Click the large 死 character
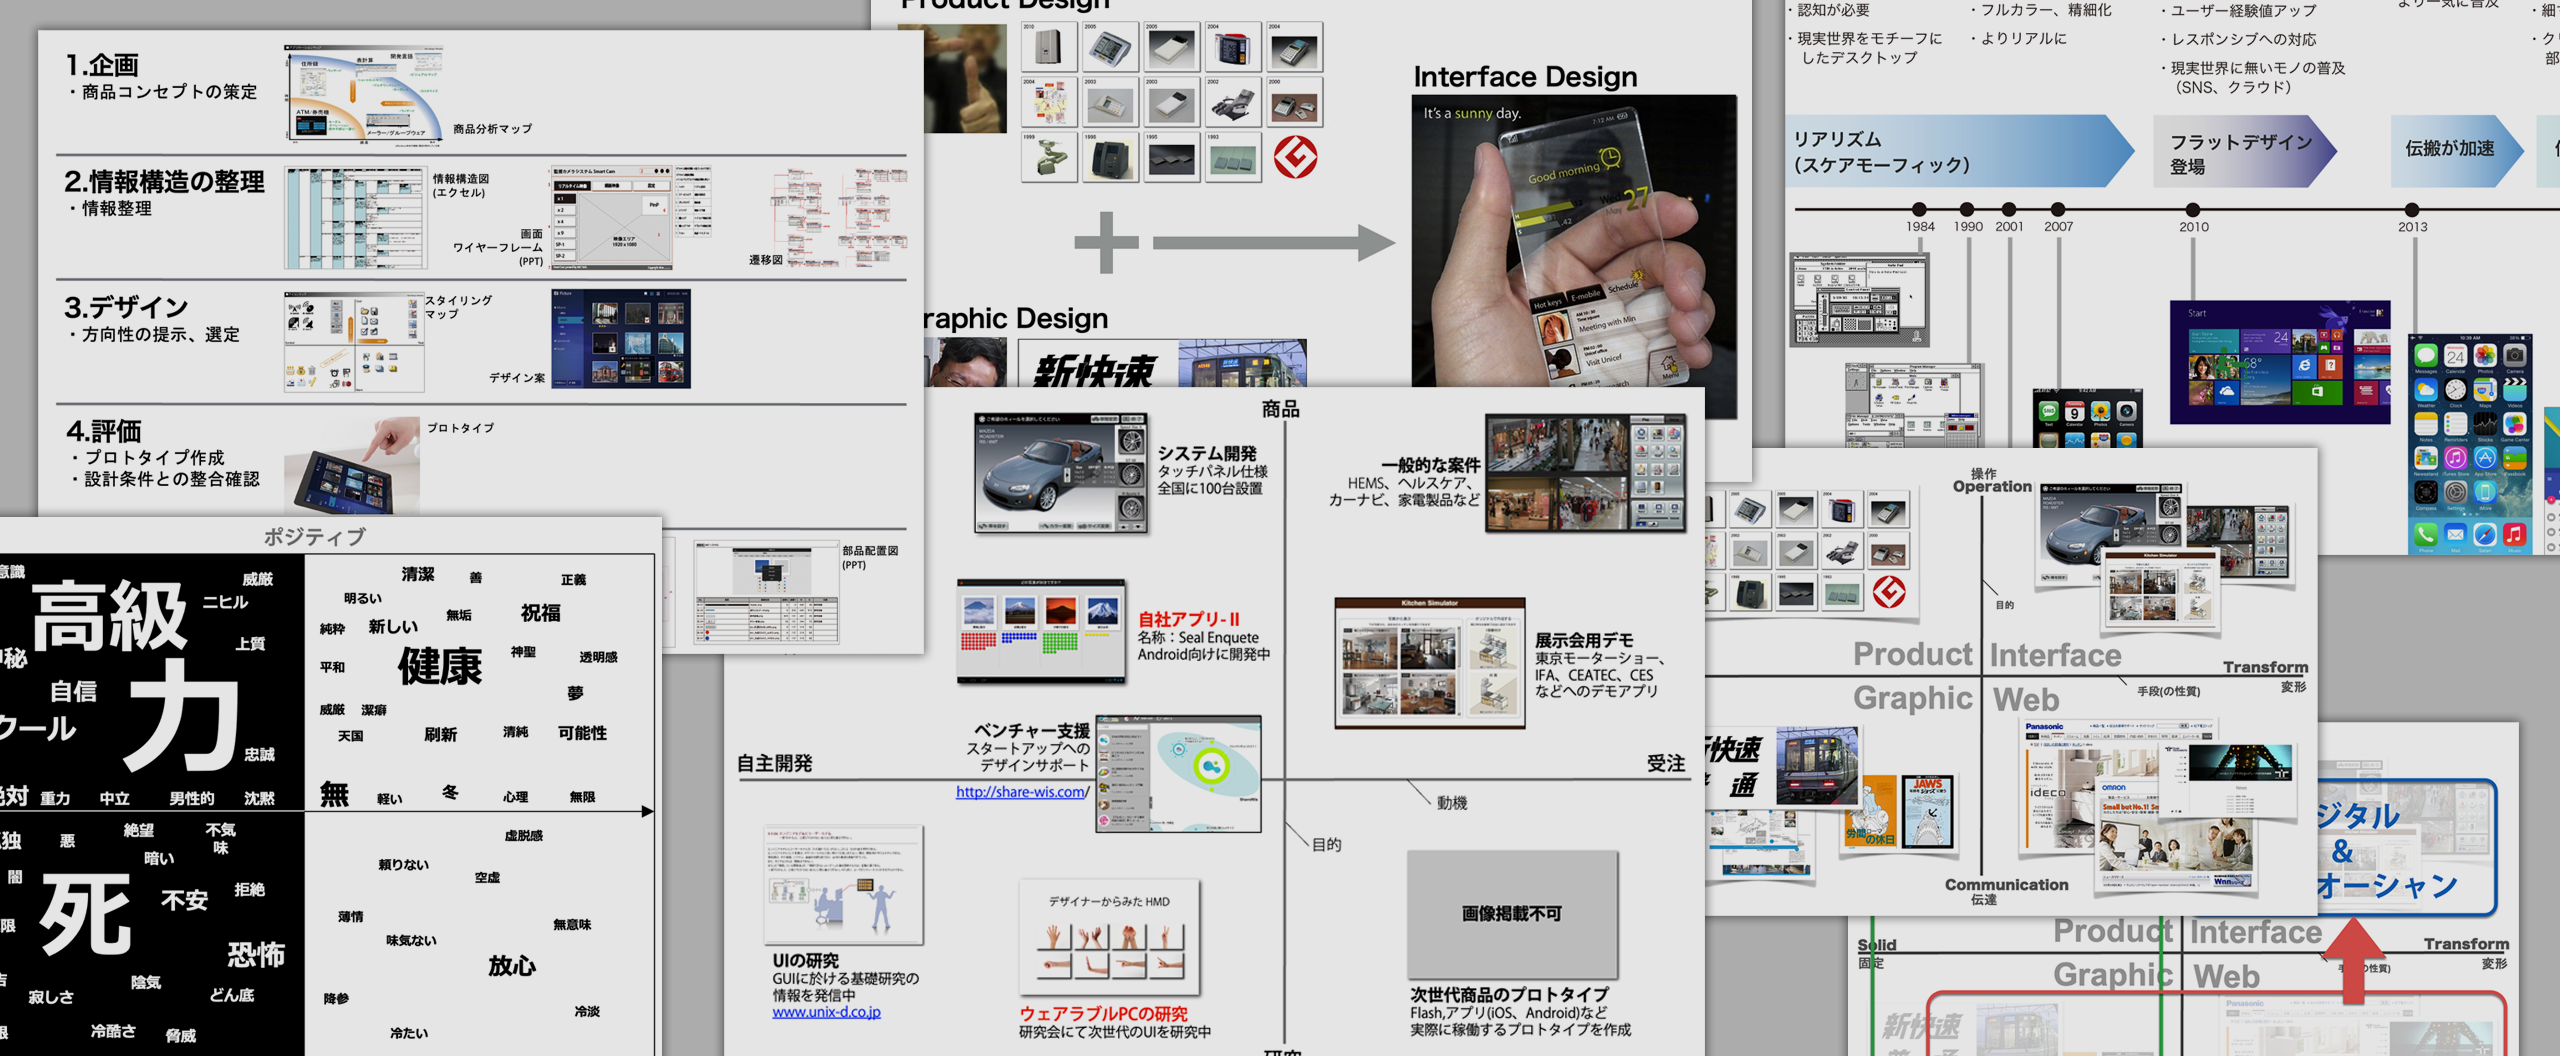Screen dimensions: 2560x1056 coord(85,913)
